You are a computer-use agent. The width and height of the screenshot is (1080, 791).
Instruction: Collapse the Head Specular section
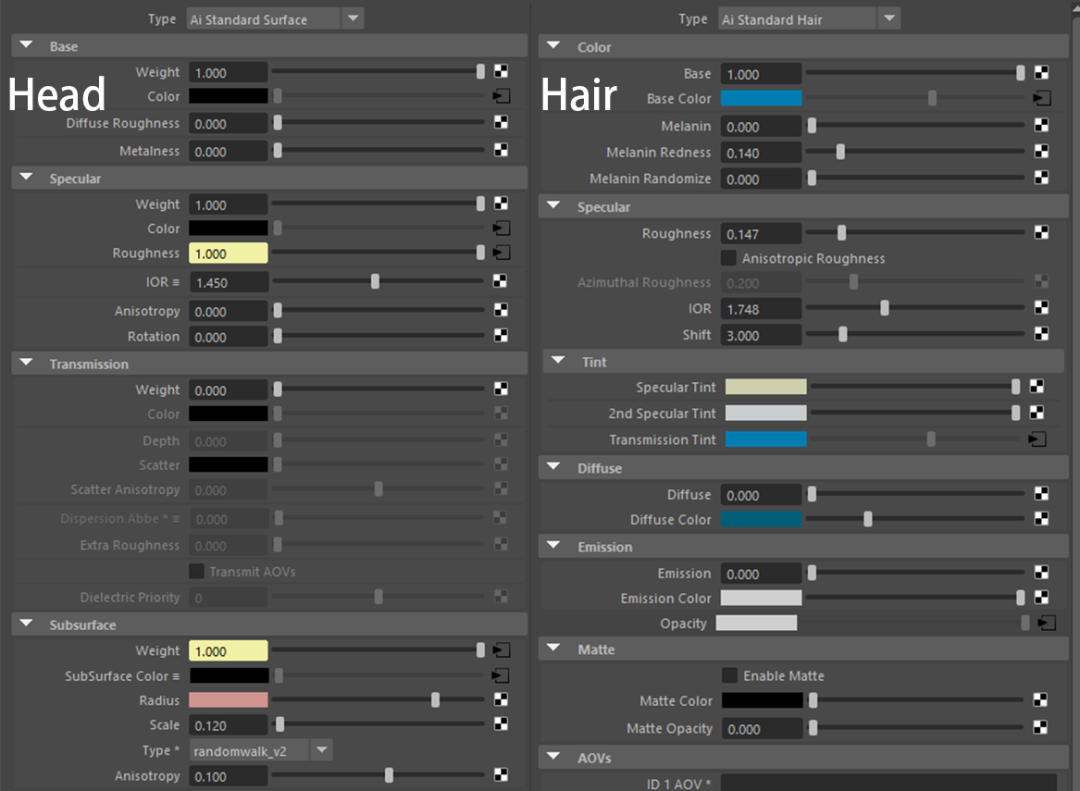(x=26, y=178)
